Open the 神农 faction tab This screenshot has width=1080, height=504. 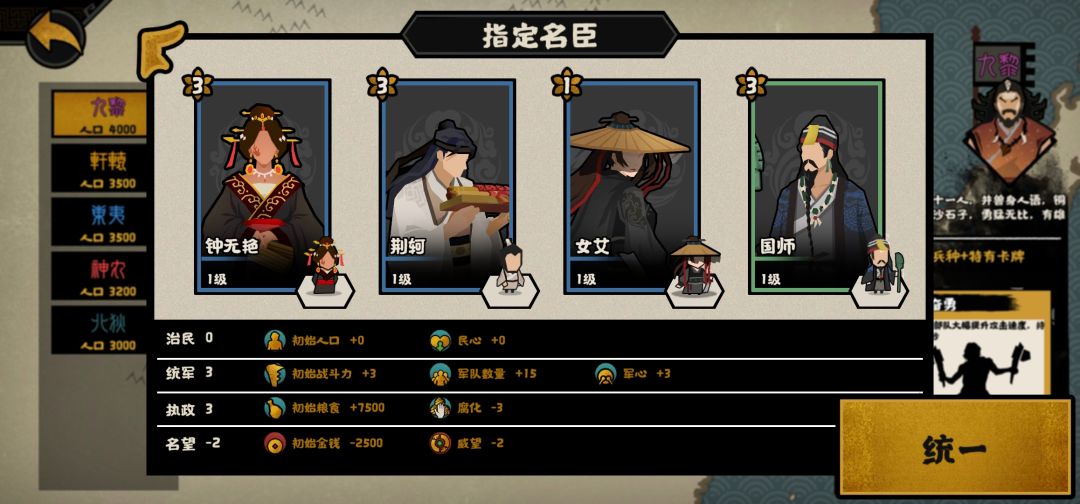click(101, 275)
